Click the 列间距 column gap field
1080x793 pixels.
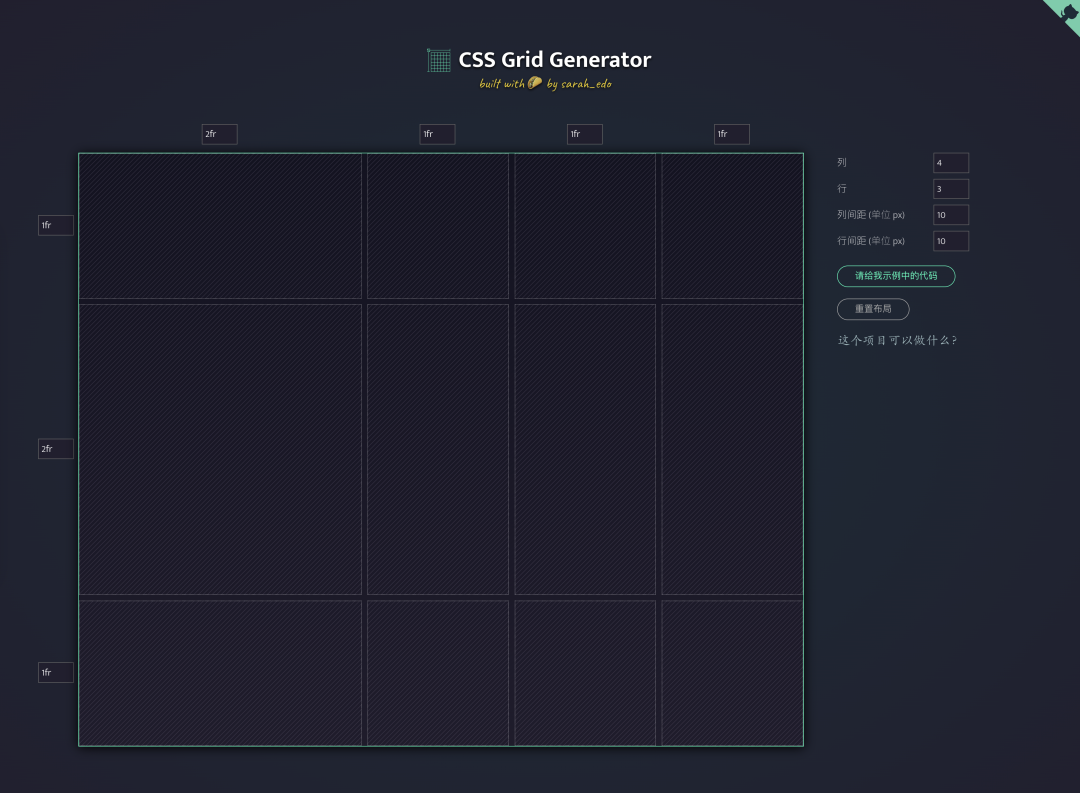pos(950,215)
